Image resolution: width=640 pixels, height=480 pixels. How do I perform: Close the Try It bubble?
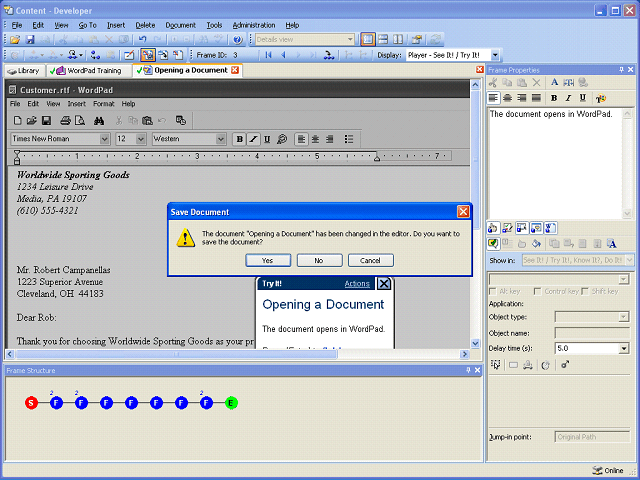pyautogui.click(x=383, y=284)
